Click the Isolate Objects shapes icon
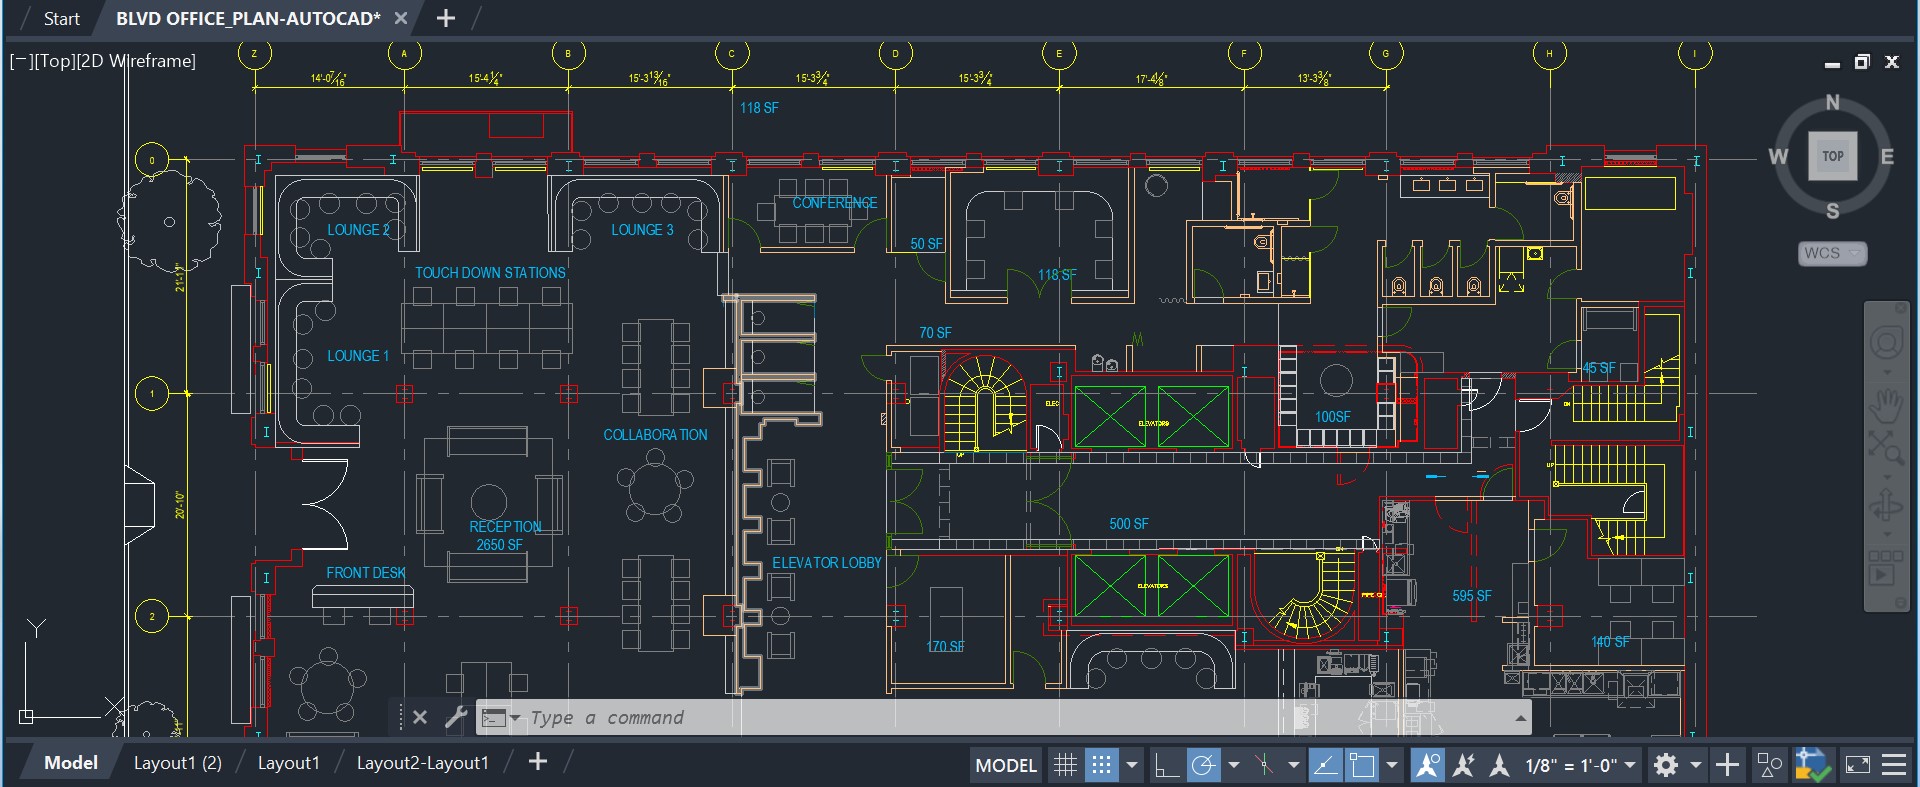This screenshot has width=1920, height=787. [x=1769, y=765]
